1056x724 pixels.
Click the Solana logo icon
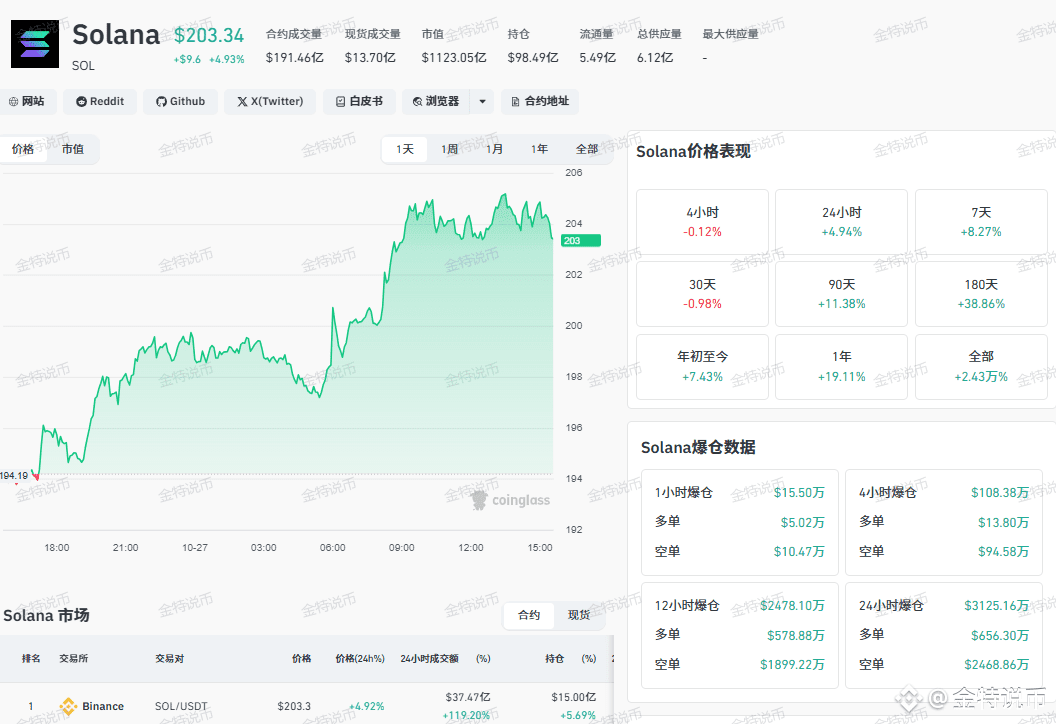35,44
